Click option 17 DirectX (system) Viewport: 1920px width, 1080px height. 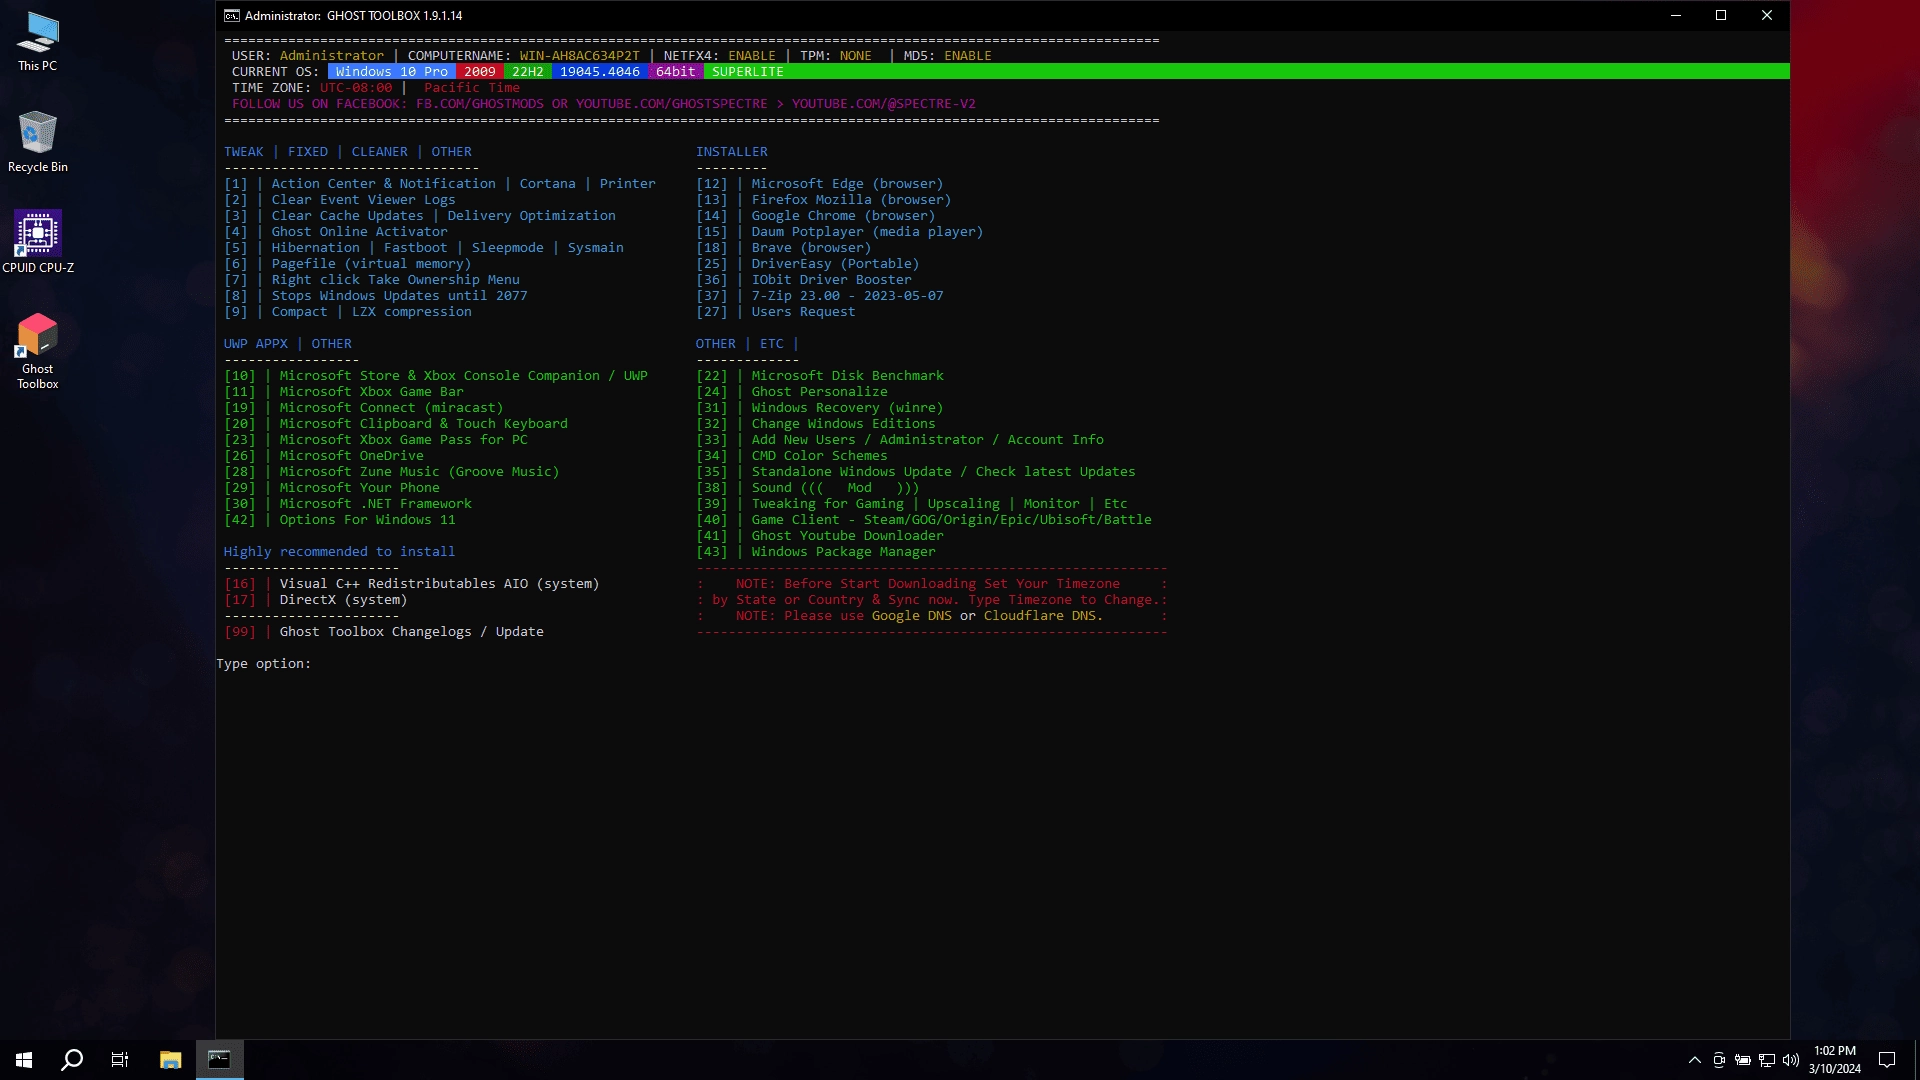click(x=316, y=600)
